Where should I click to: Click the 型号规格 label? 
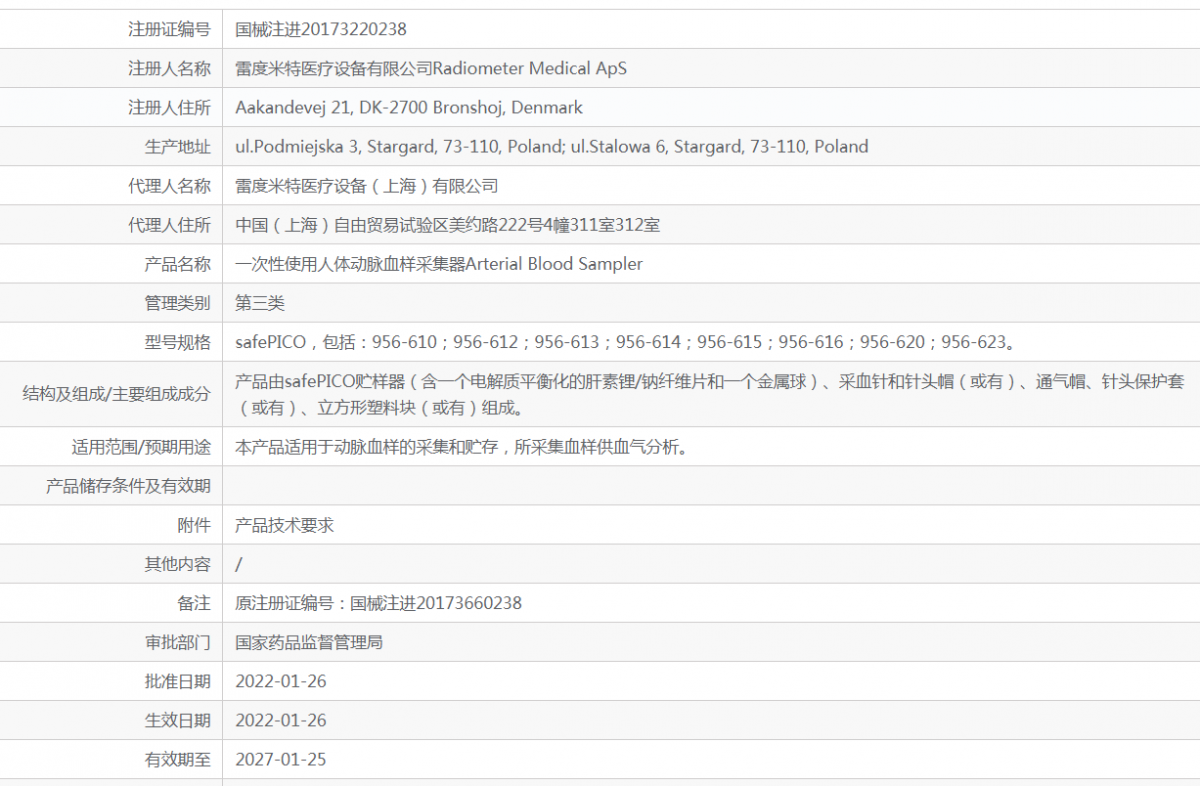(178, 342)
